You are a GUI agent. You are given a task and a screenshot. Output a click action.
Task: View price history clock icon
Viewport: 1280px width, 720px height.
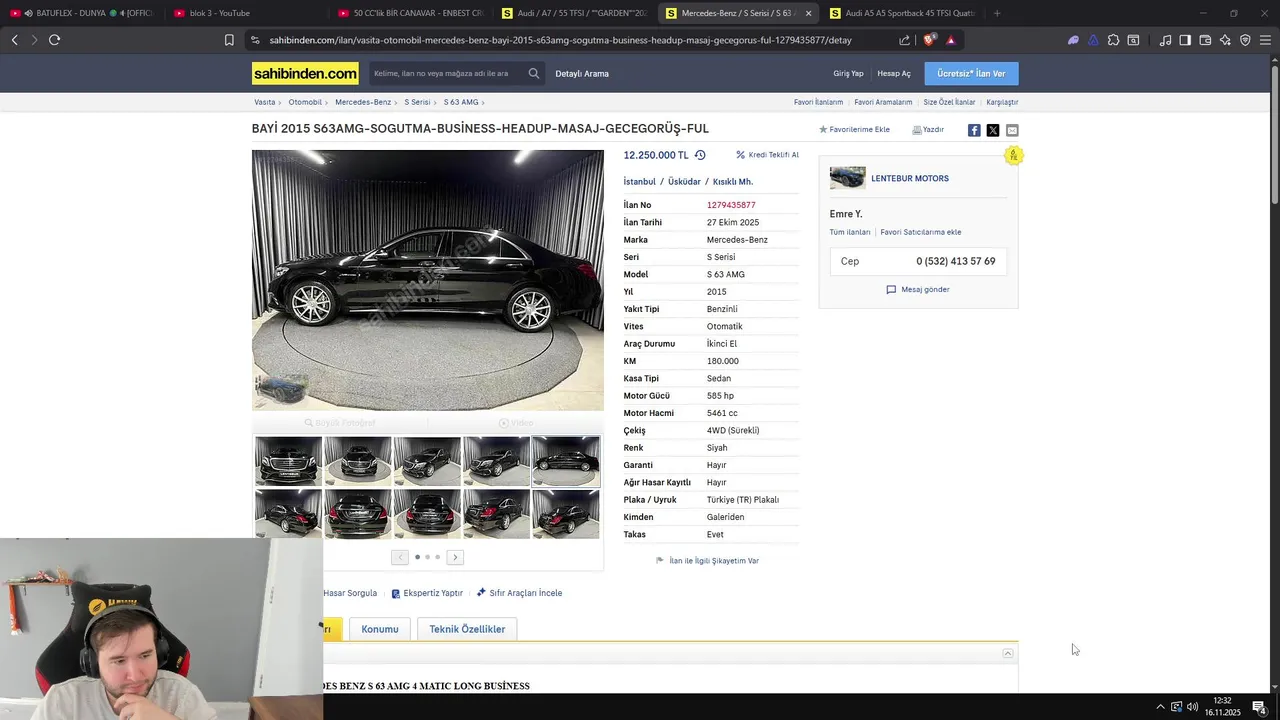click(700, 155)
